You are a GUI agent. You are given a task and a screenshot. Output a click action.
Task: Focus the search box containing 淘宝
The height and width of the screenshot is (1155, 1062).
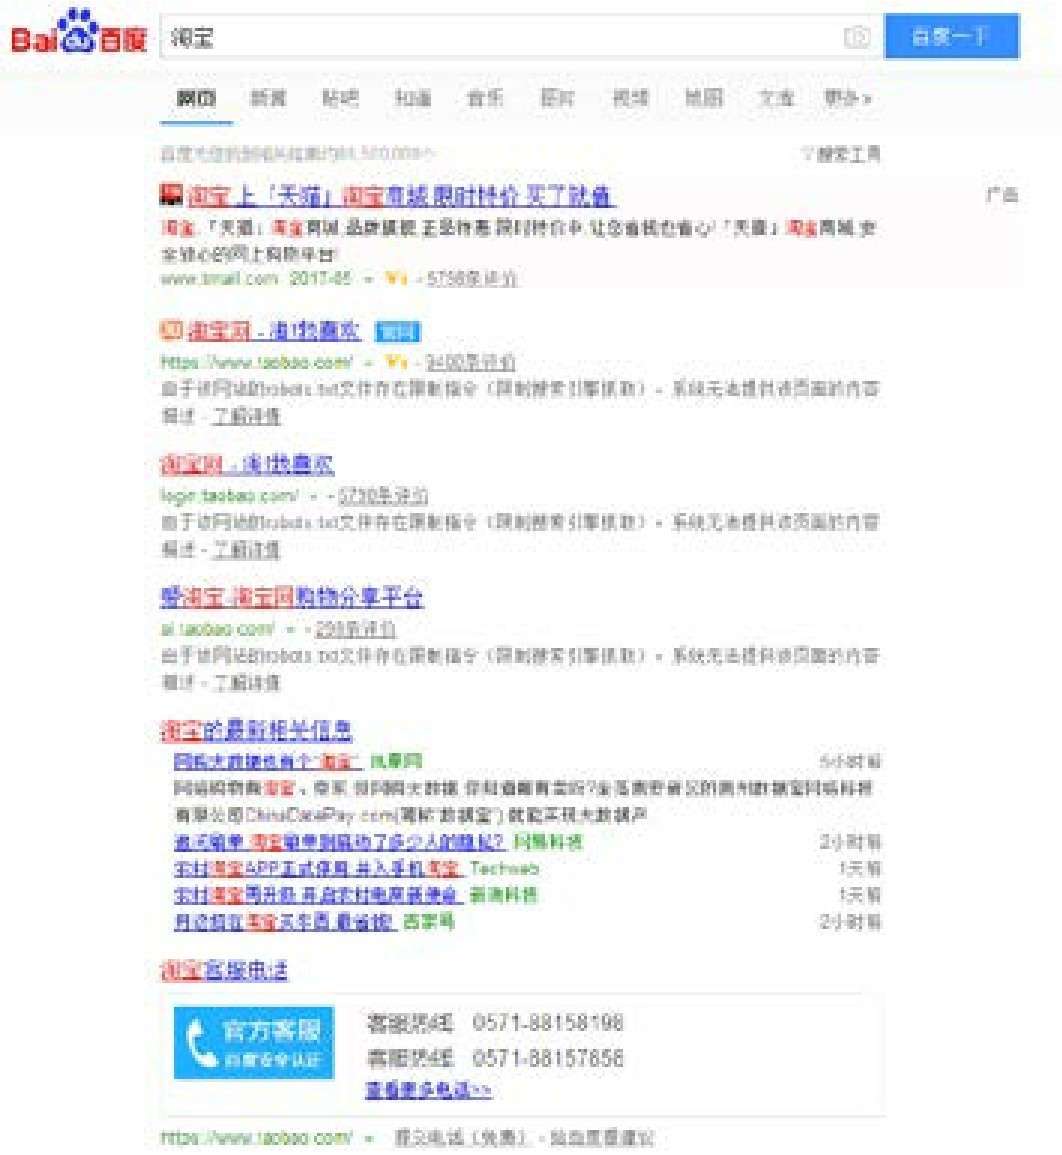coord(500,38)
